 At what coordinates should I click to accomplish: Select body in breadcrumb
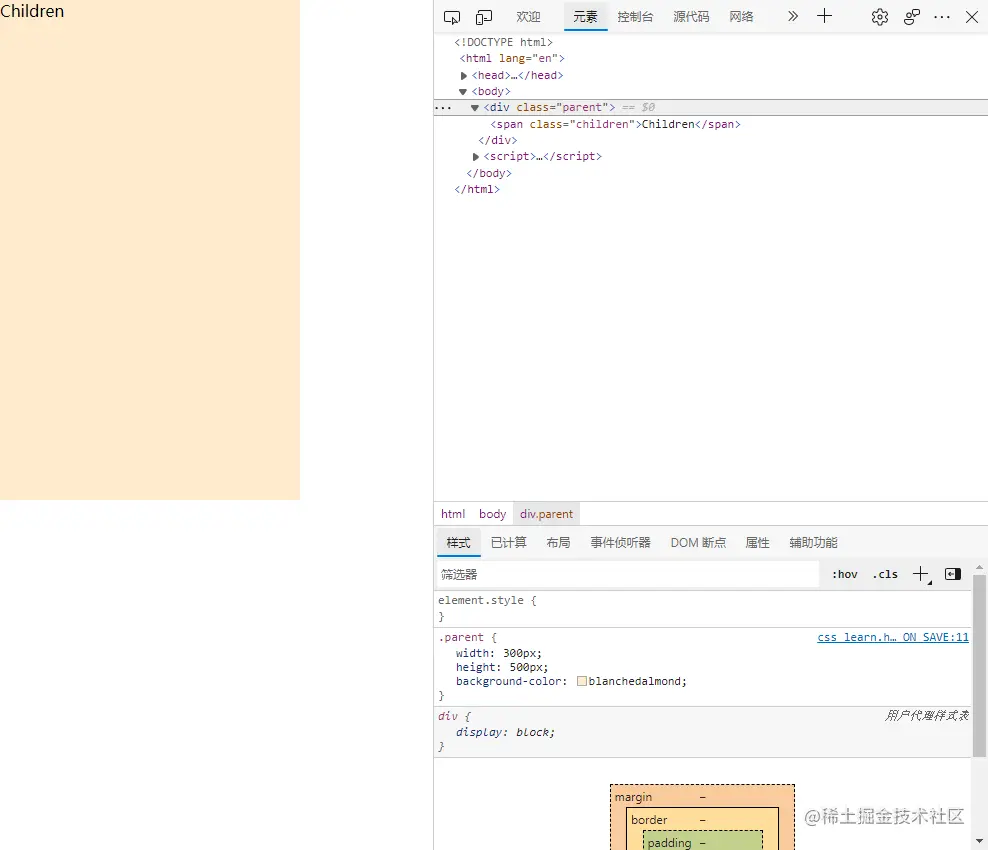pyautogui.click(x=492, y=514)
